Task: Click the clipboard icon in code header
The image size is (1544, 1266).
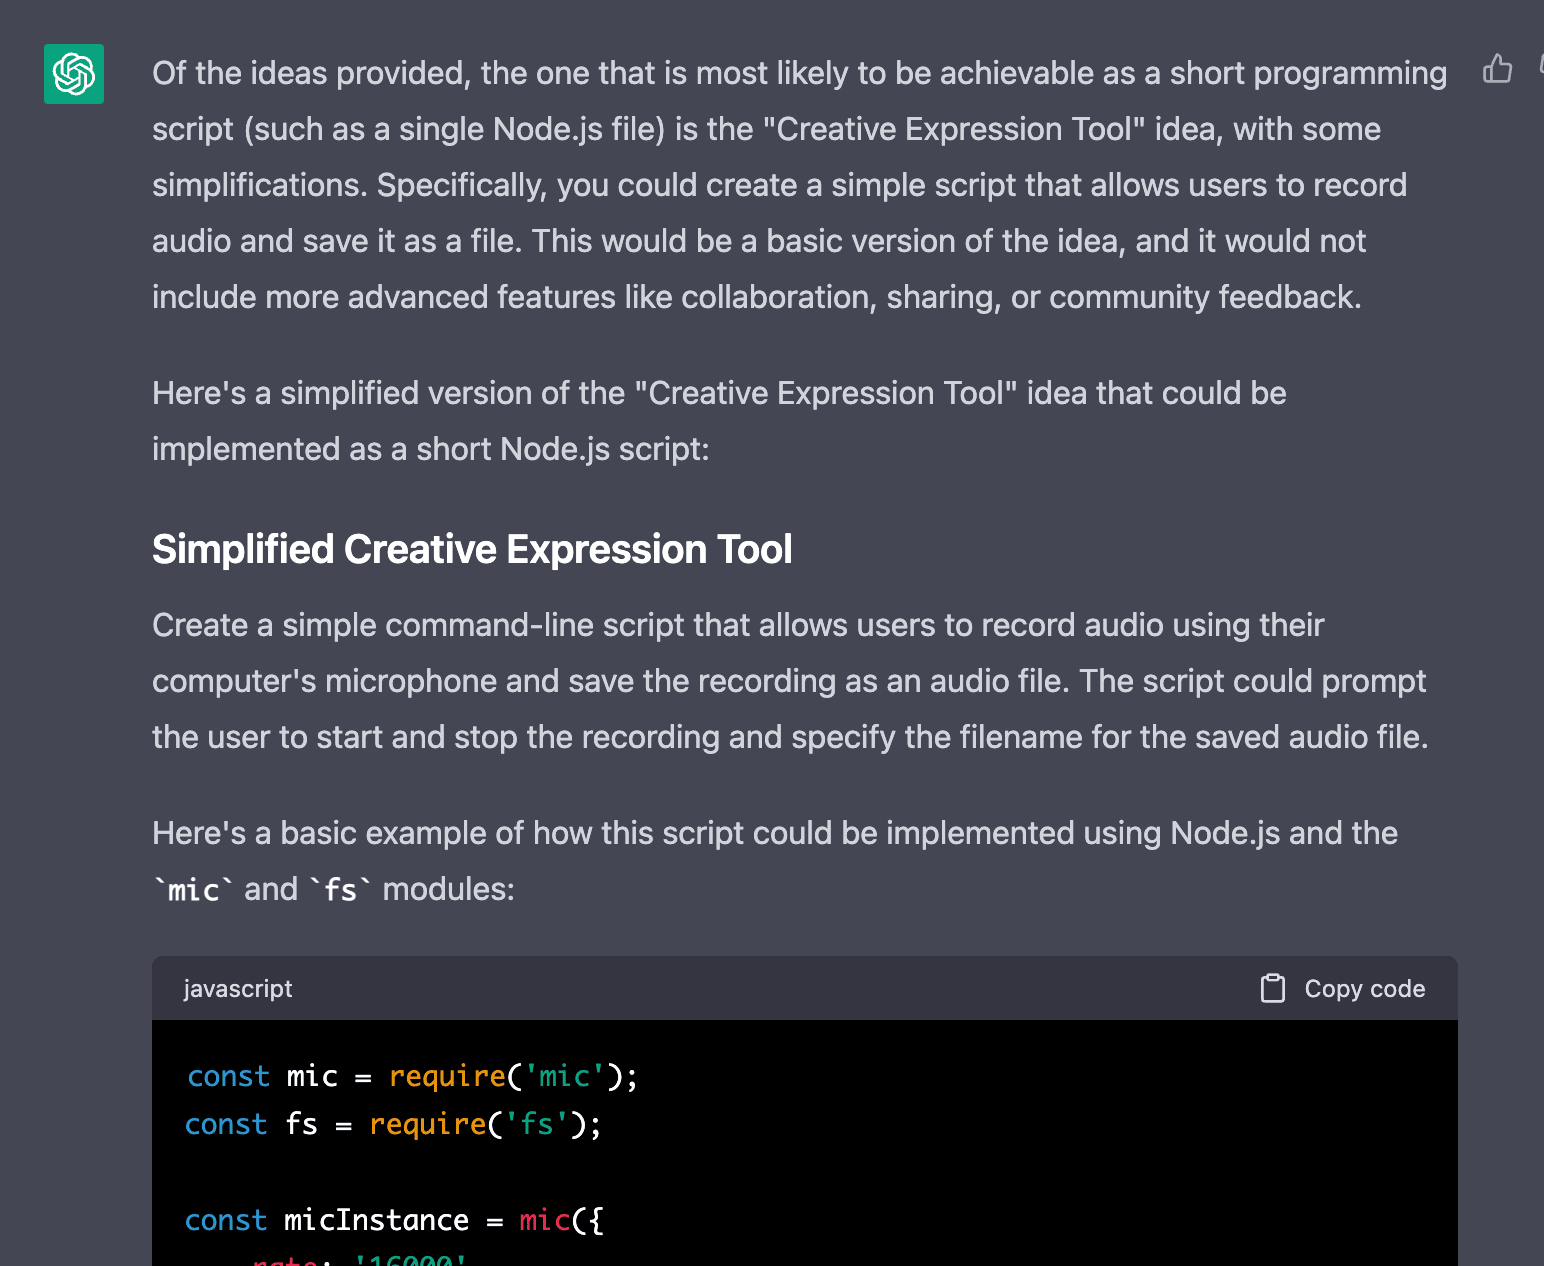Action: pyautogui.click(x=1272, y=988)
